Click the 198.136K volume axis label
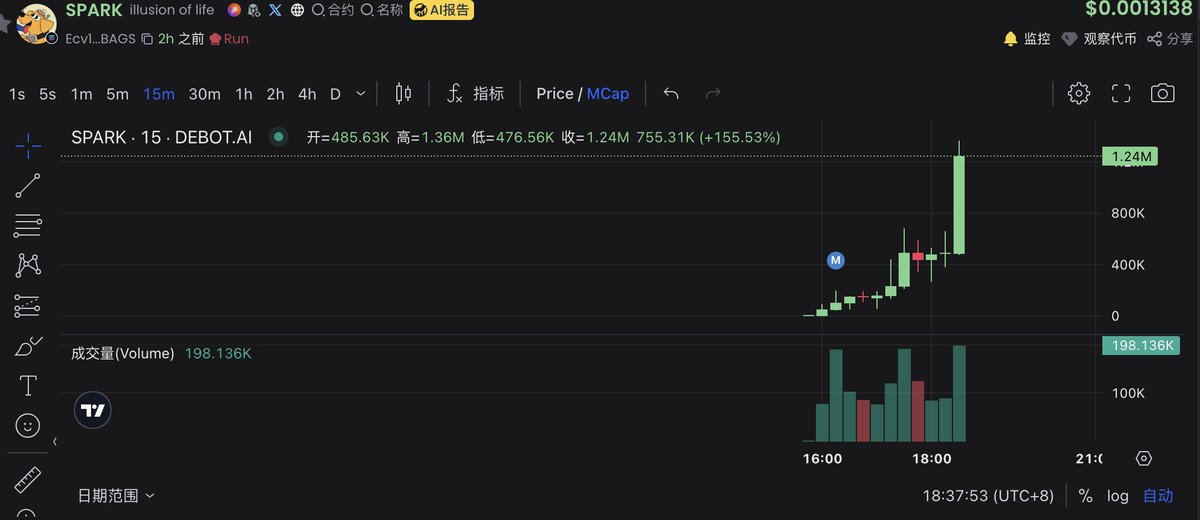This screenshot has height=520, width=1200. pos(1141,345)
